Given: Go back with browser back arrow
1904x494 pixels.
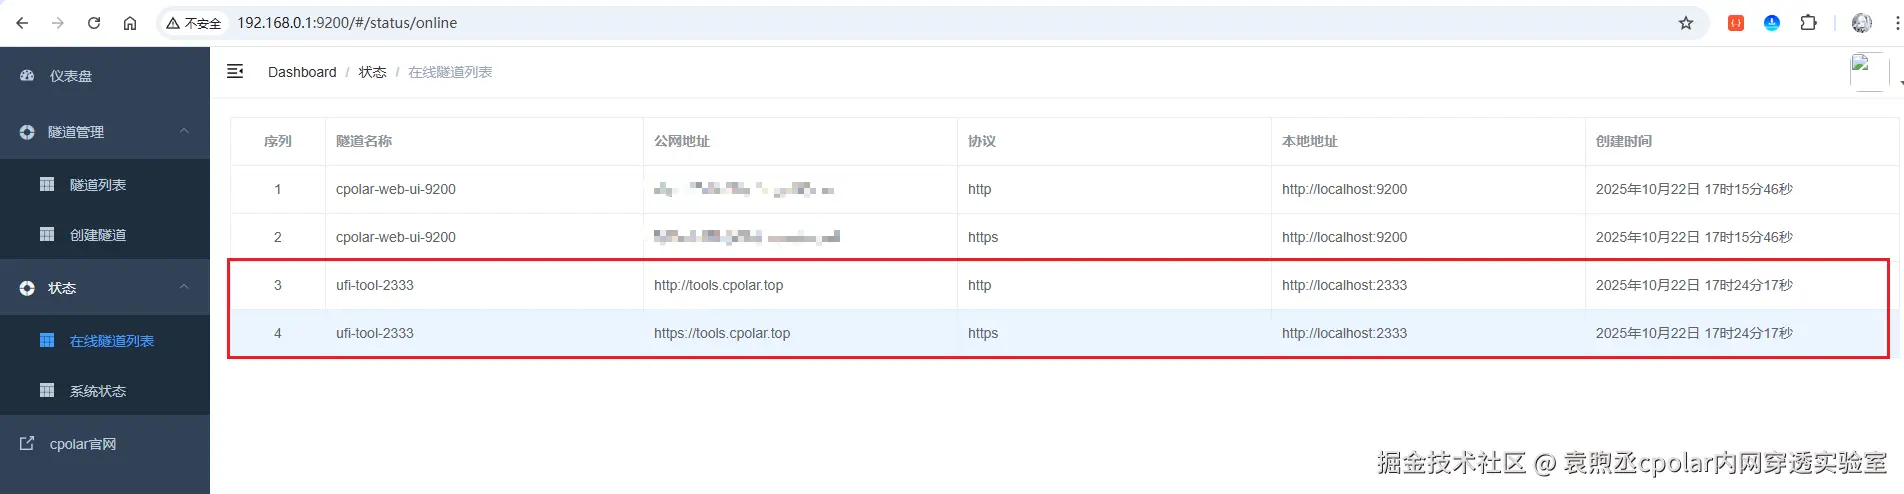Looking at the screenshot, I should pos(22,23).
